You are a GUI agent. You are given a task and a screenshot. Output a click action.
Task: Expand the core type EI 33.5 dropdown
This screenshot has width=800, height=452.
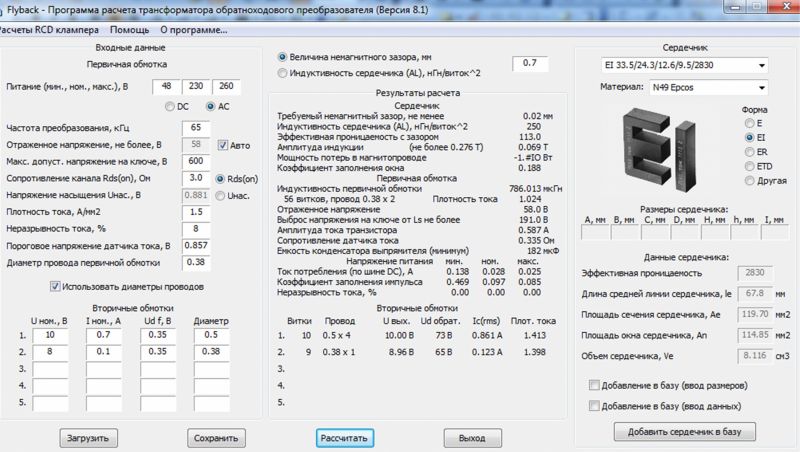pos(761,65)
